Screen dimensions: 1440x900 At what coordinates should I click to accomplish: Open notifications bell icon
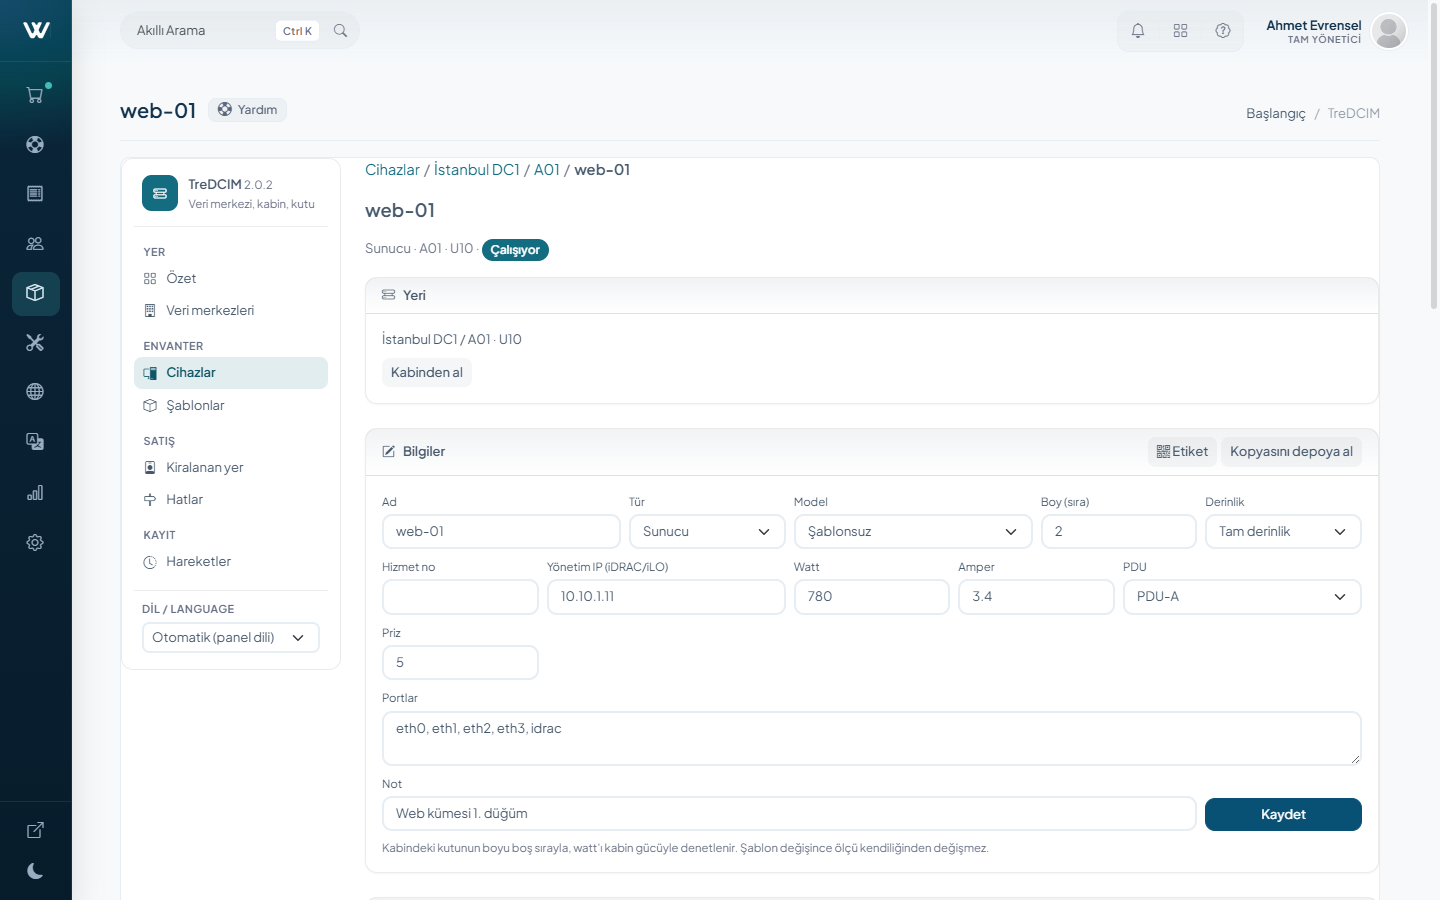(1138, 31)
